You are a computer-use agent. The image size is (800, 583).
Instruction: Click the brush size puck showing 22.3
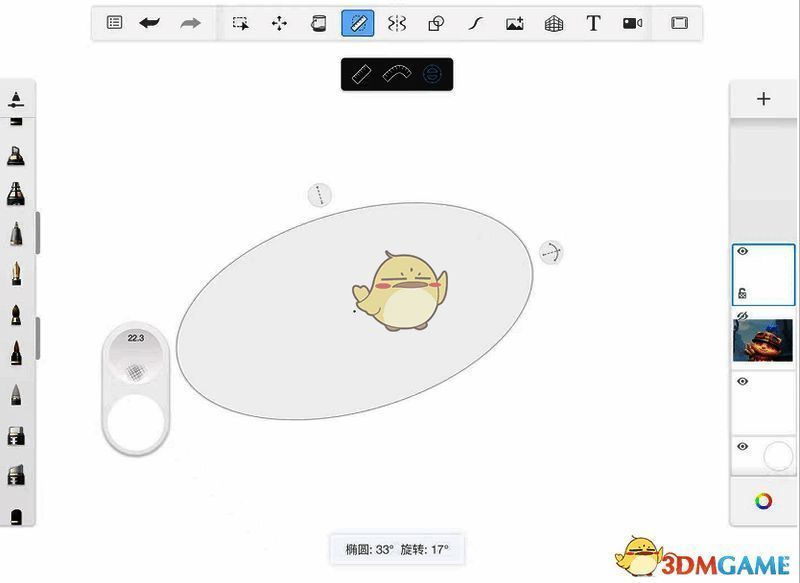point(136,352)
